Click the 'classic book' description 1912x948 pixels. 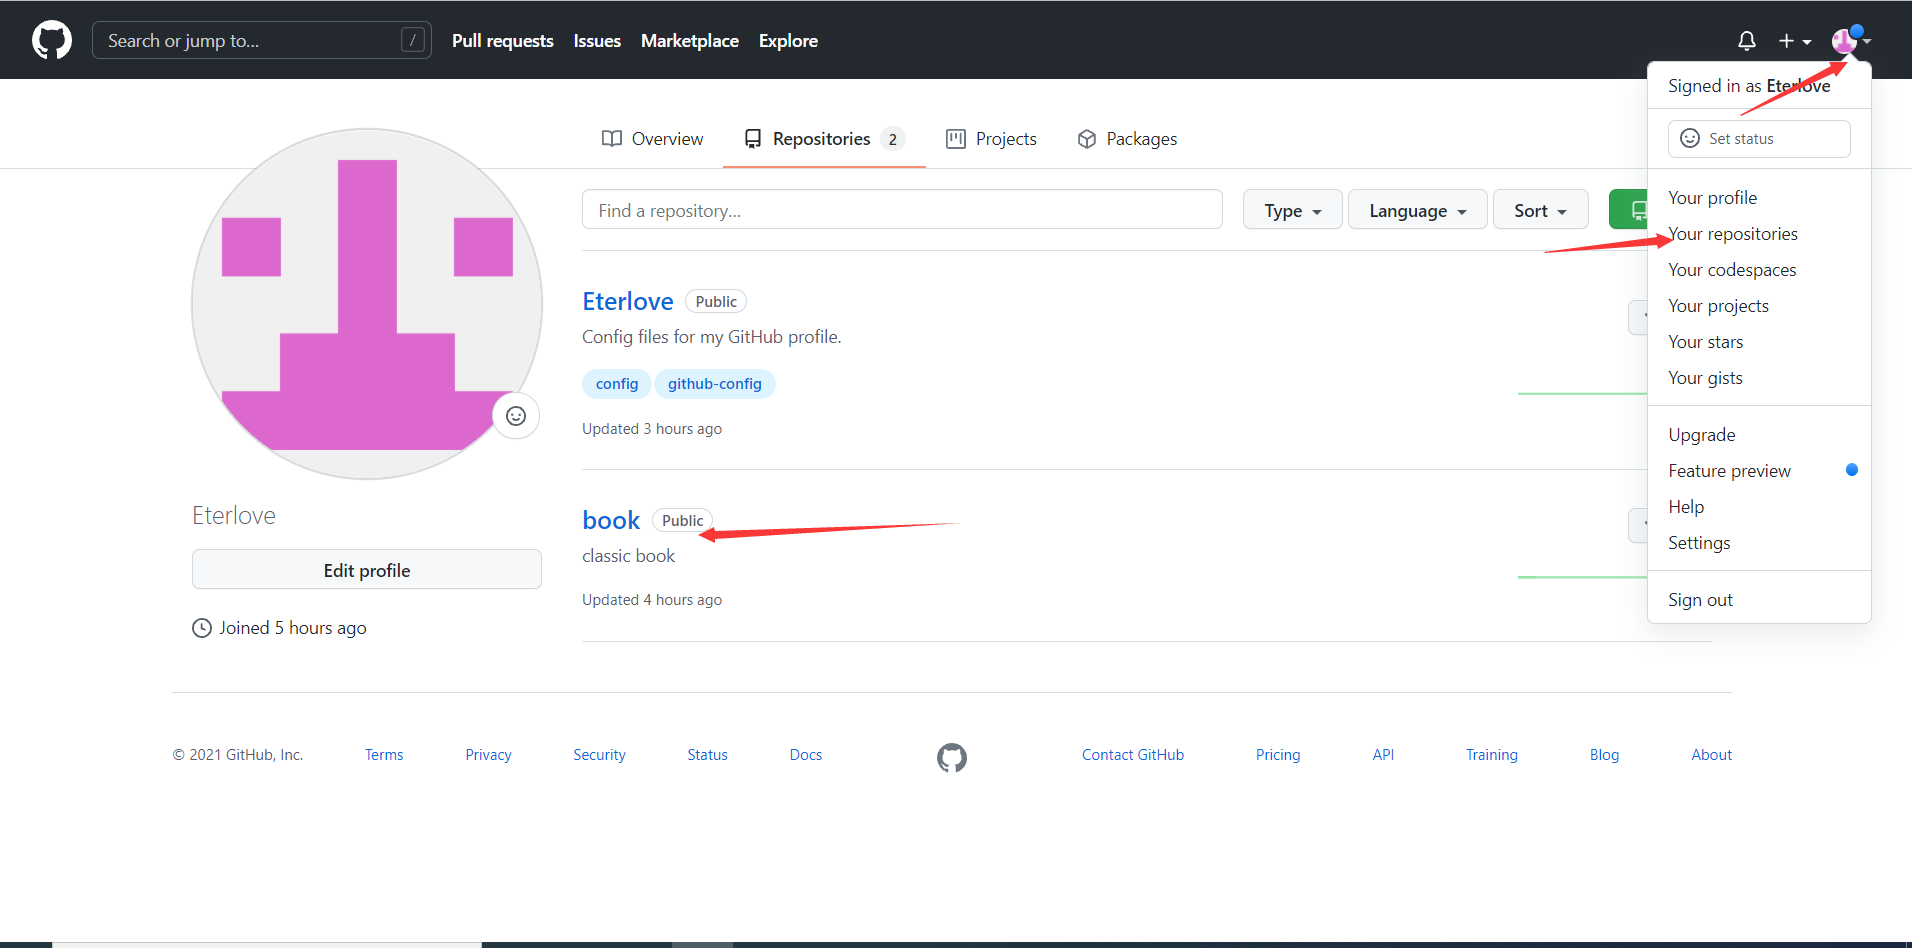point(628,556)
